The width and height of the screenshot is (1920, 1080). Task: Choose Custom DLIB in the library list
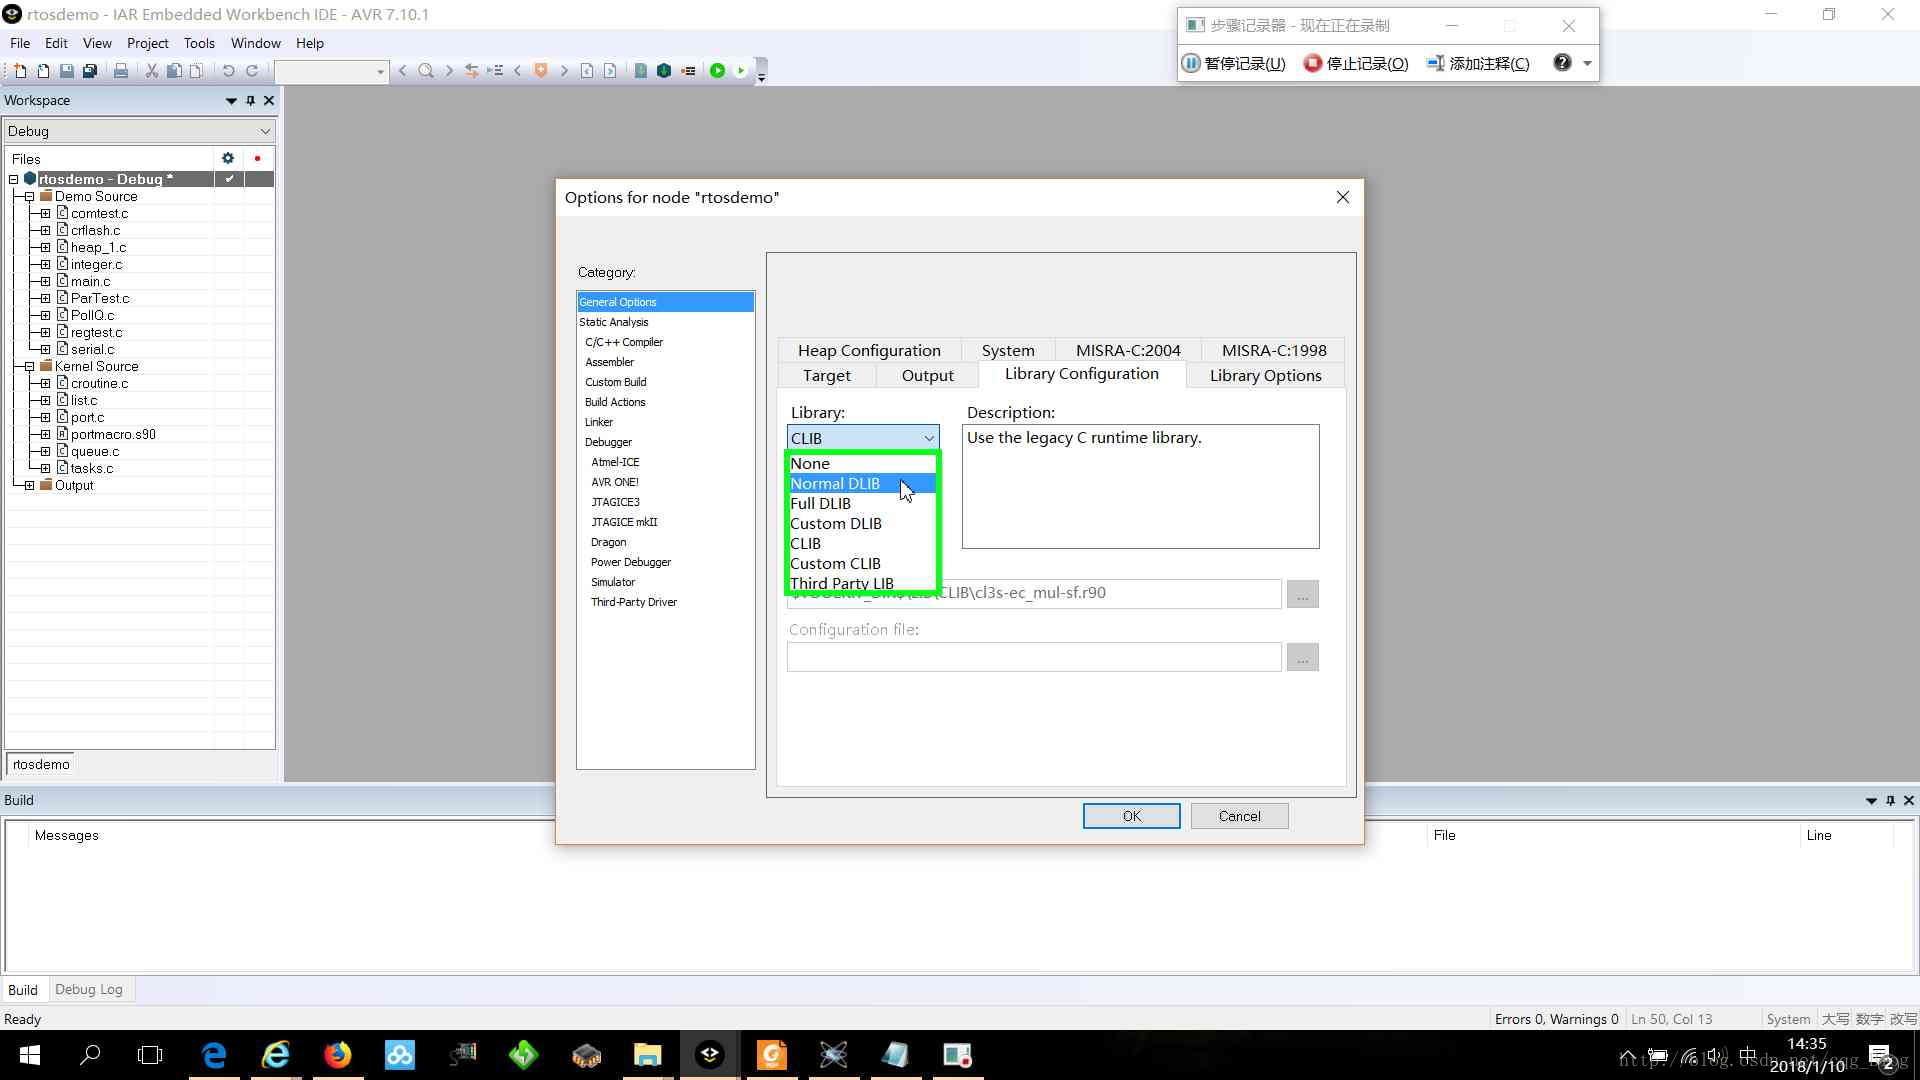(862, 524)
